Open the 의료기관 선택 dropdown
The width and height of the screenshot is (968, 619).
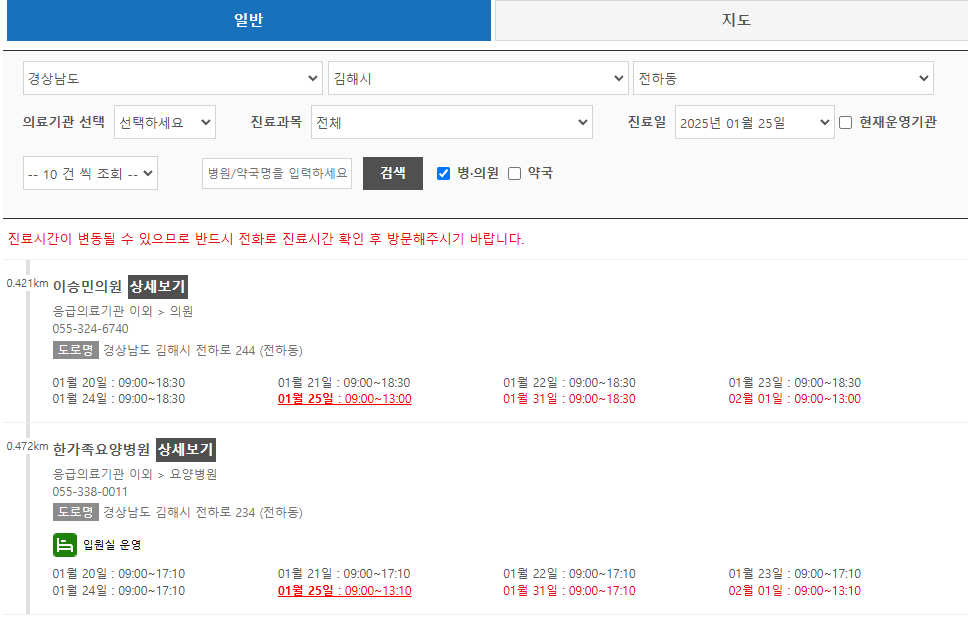pos(165,122)
